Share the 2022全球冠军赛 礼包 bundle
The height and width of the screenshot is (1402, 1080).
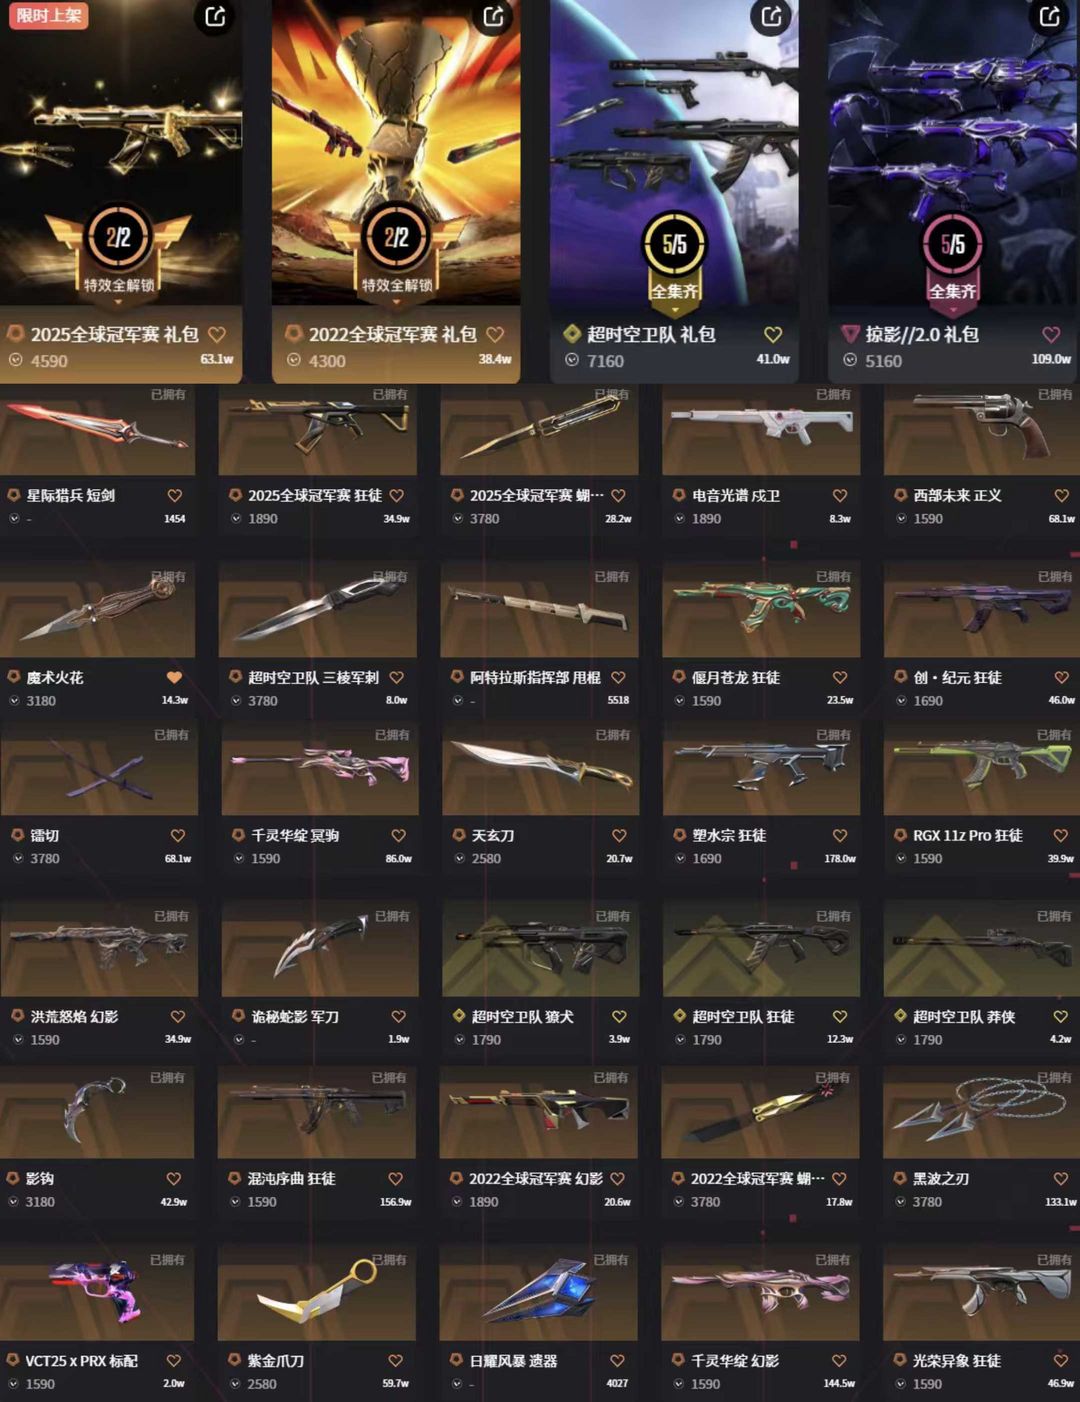[x=494, y=16]
